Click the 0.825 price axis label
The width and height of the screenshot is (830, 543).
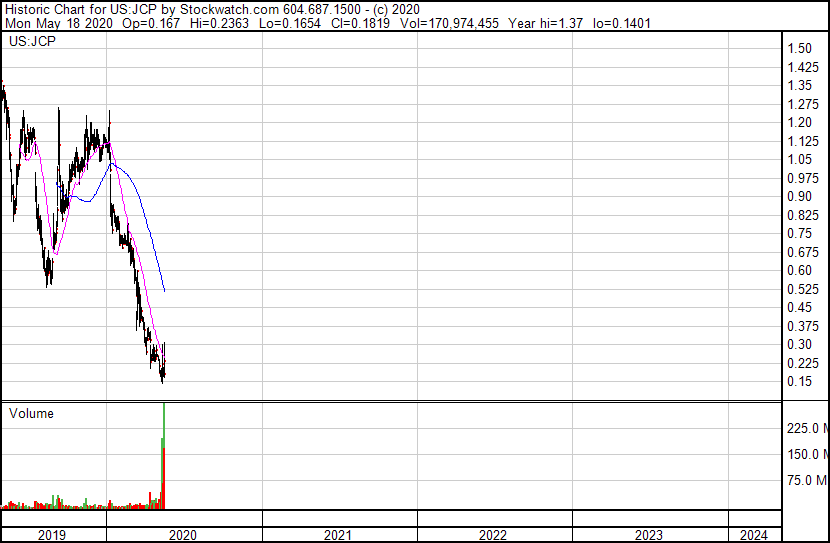803,215
